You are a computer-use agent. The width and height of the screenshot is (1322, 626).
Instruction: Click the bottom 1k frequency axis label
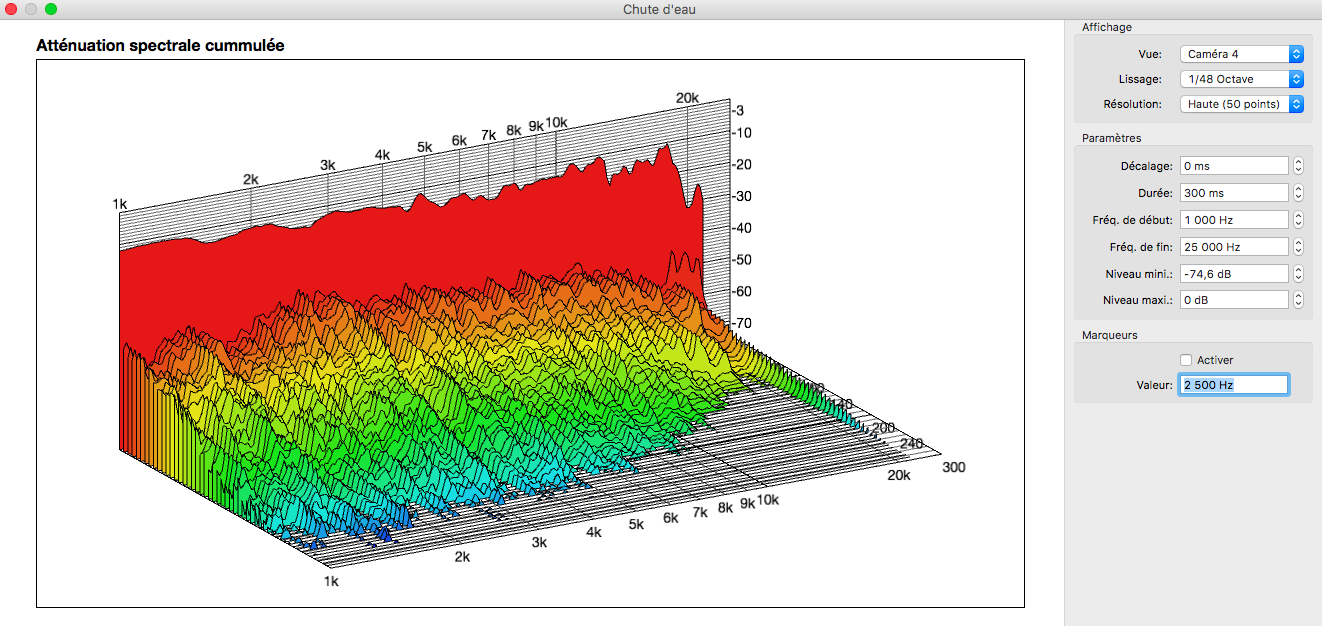pyautogui.click(x=330, y=581)
